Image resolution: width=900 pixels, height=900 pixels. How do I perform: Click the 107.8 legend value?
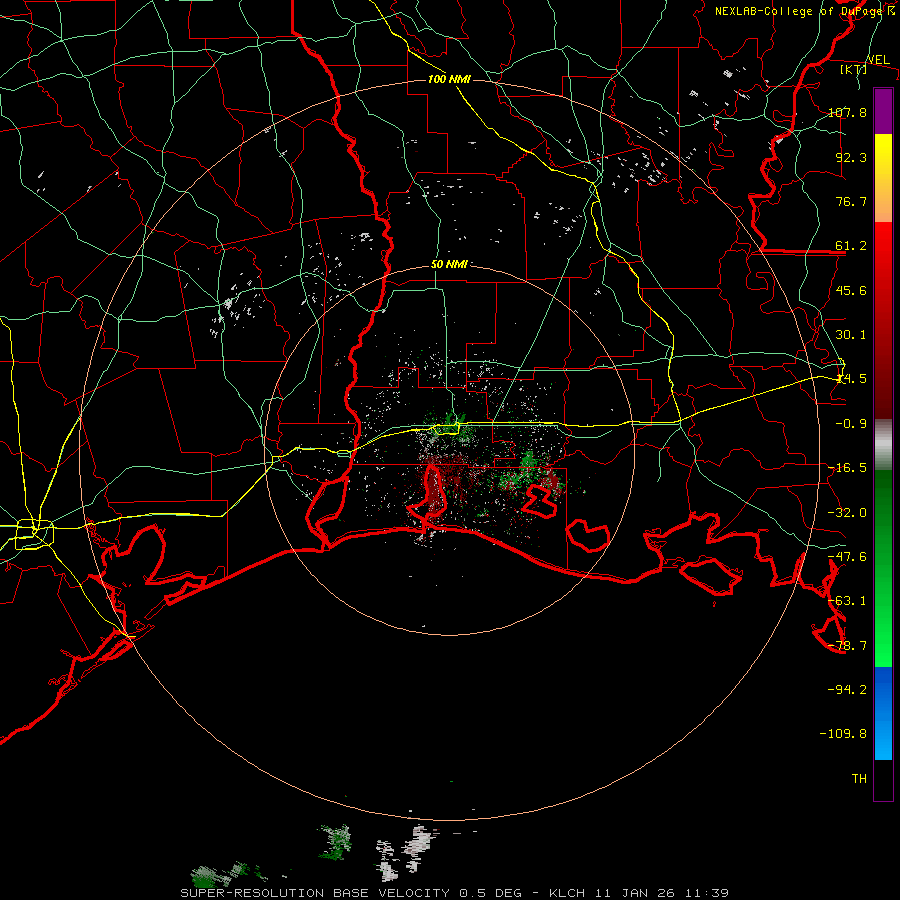coord(847,112)
